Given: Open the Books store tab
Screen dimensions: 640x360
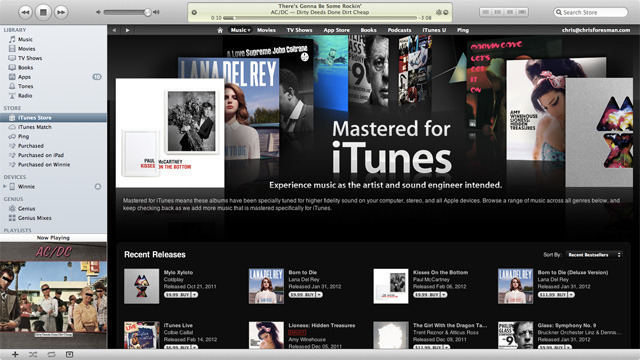Looking at the screenshot, I should [x=368, y=30].
